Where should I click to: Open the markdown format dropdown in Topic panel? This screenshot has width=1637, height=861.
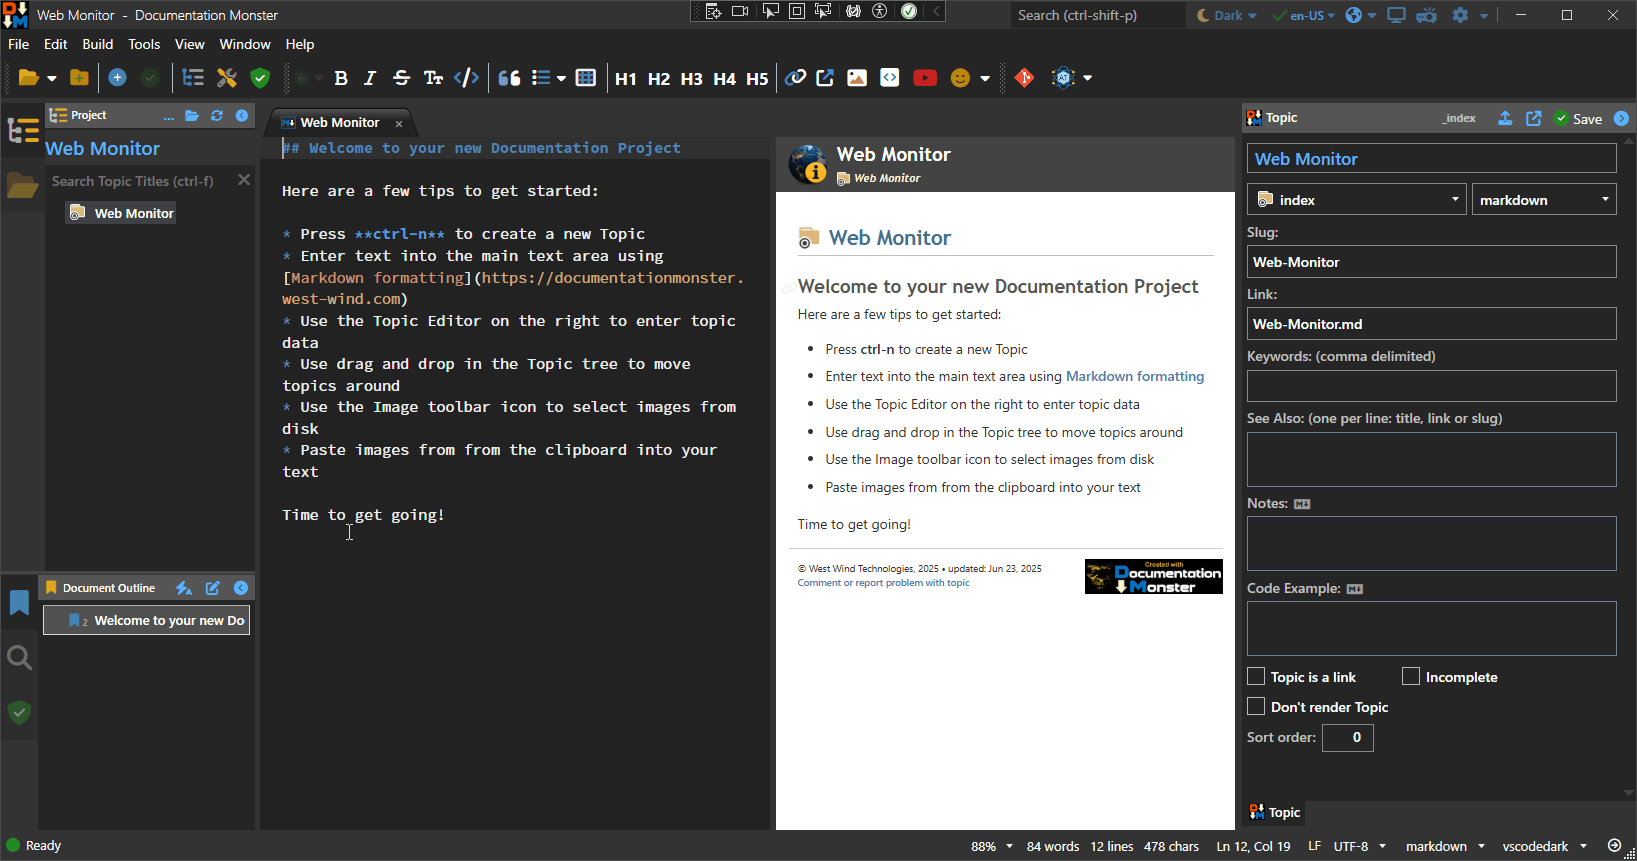point(1544,199)
